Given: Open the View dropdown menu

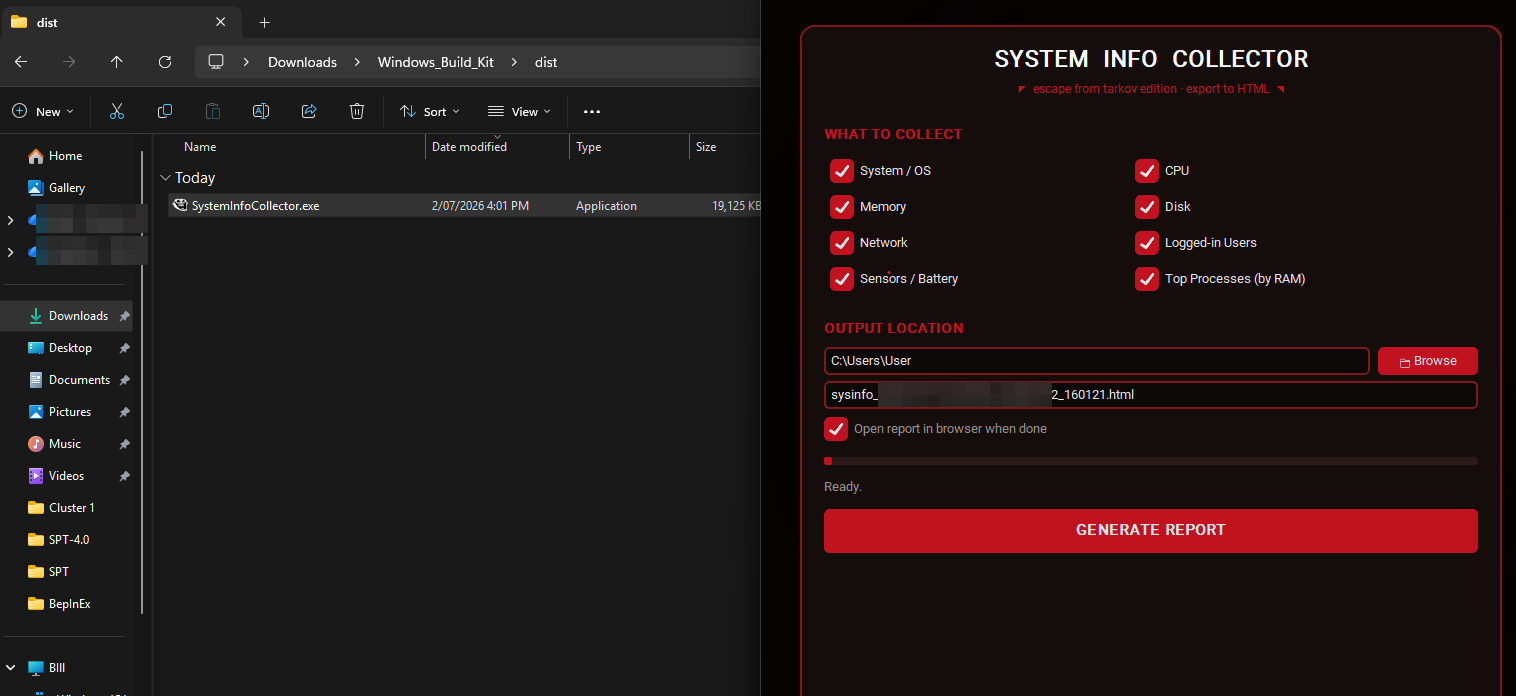Looking at the screenshot, I should coord(519,112).
